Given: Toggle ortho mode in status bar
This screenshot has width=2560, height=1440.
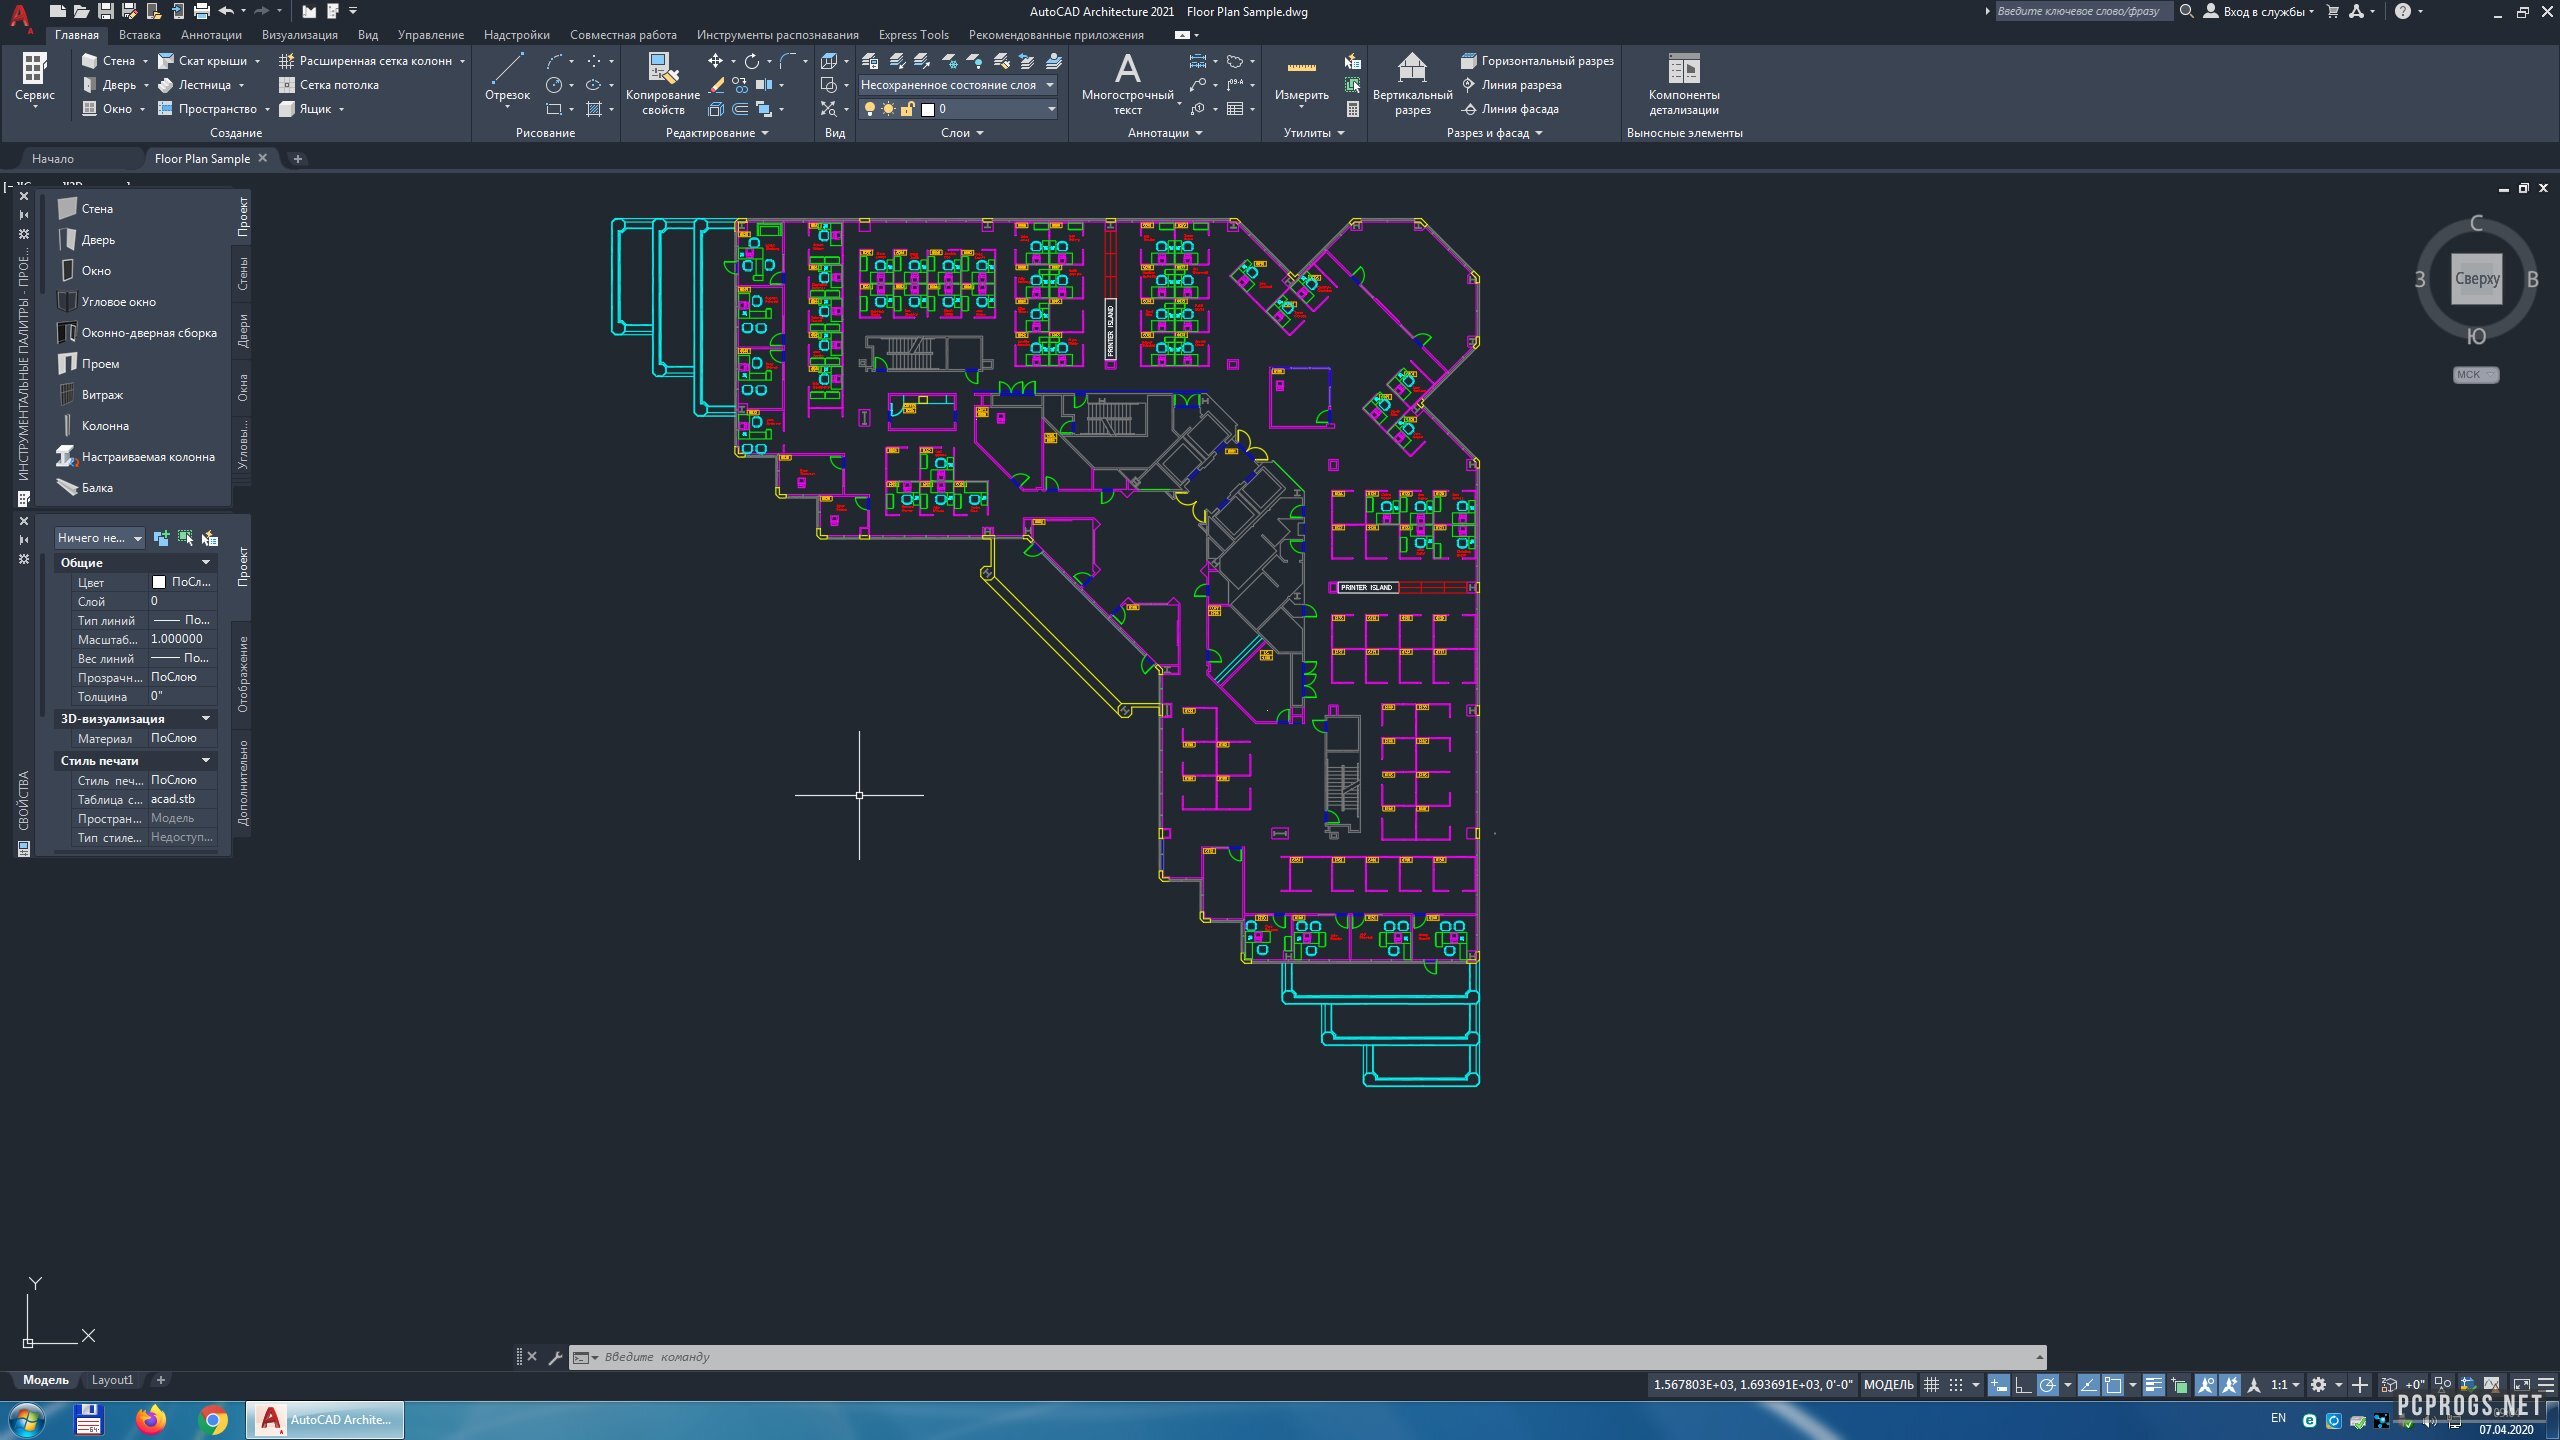Looking at the screenshot, I should [x=2022, y=1385].
